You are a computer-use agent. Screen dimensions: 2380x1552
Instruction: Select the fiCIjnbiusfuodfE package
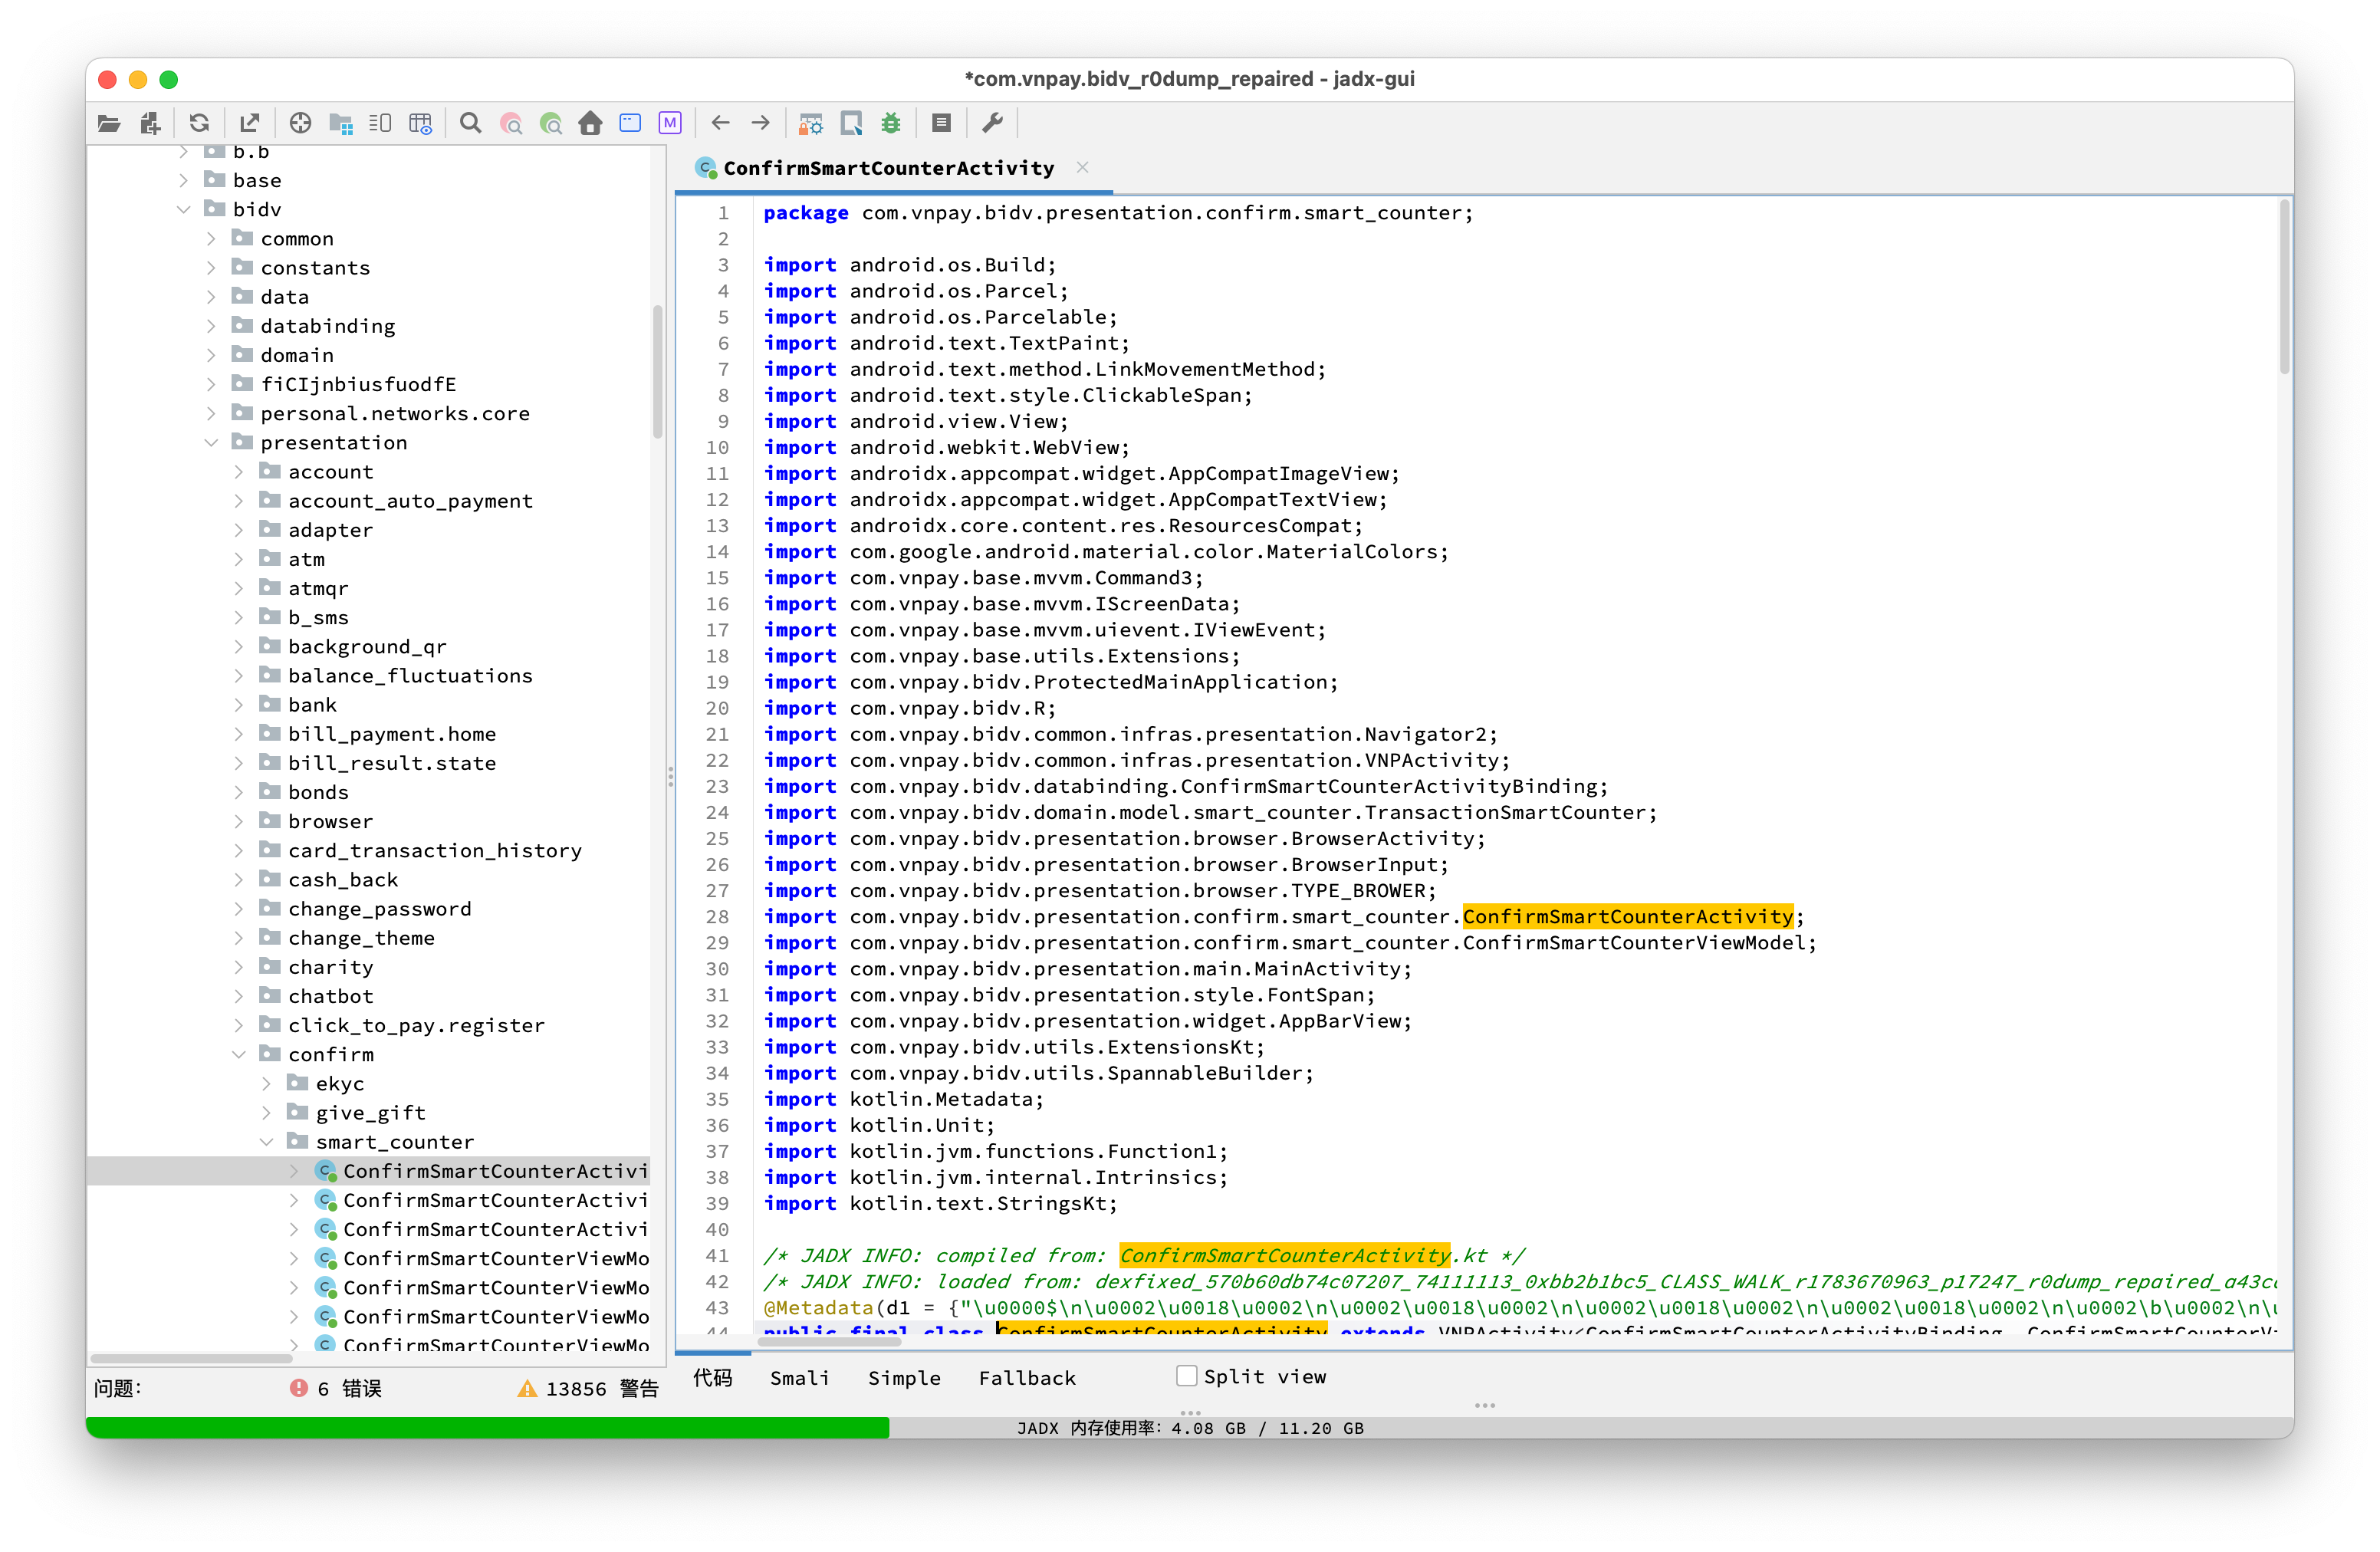tap(358, 384)
